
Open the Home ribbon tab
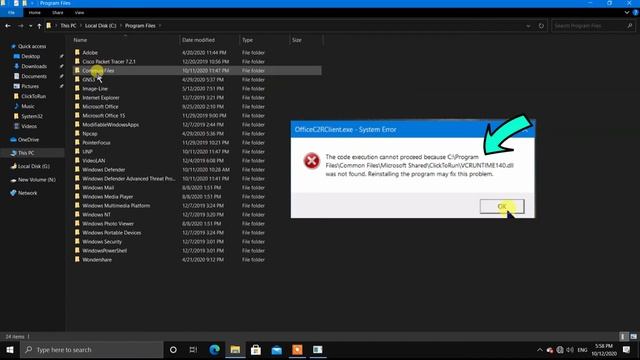[35, 13]
